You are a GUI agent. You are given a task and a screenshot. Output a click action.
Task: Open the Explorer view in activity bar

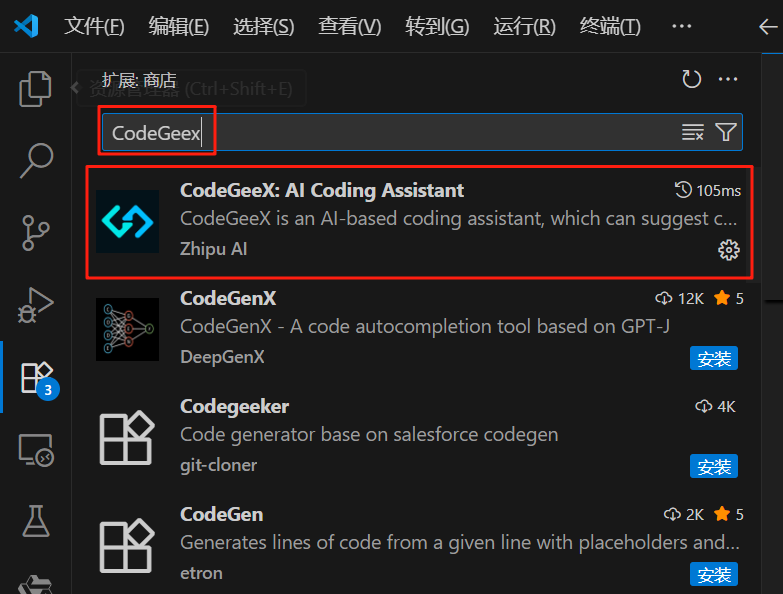point(35,89)
